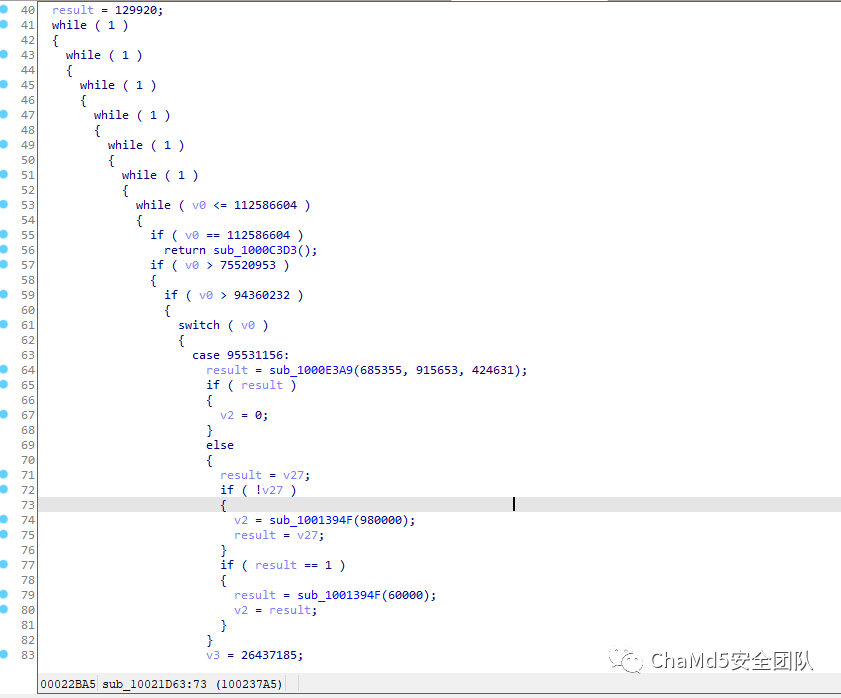
Task: Select the value 75520953
Action: pos(248,266)
